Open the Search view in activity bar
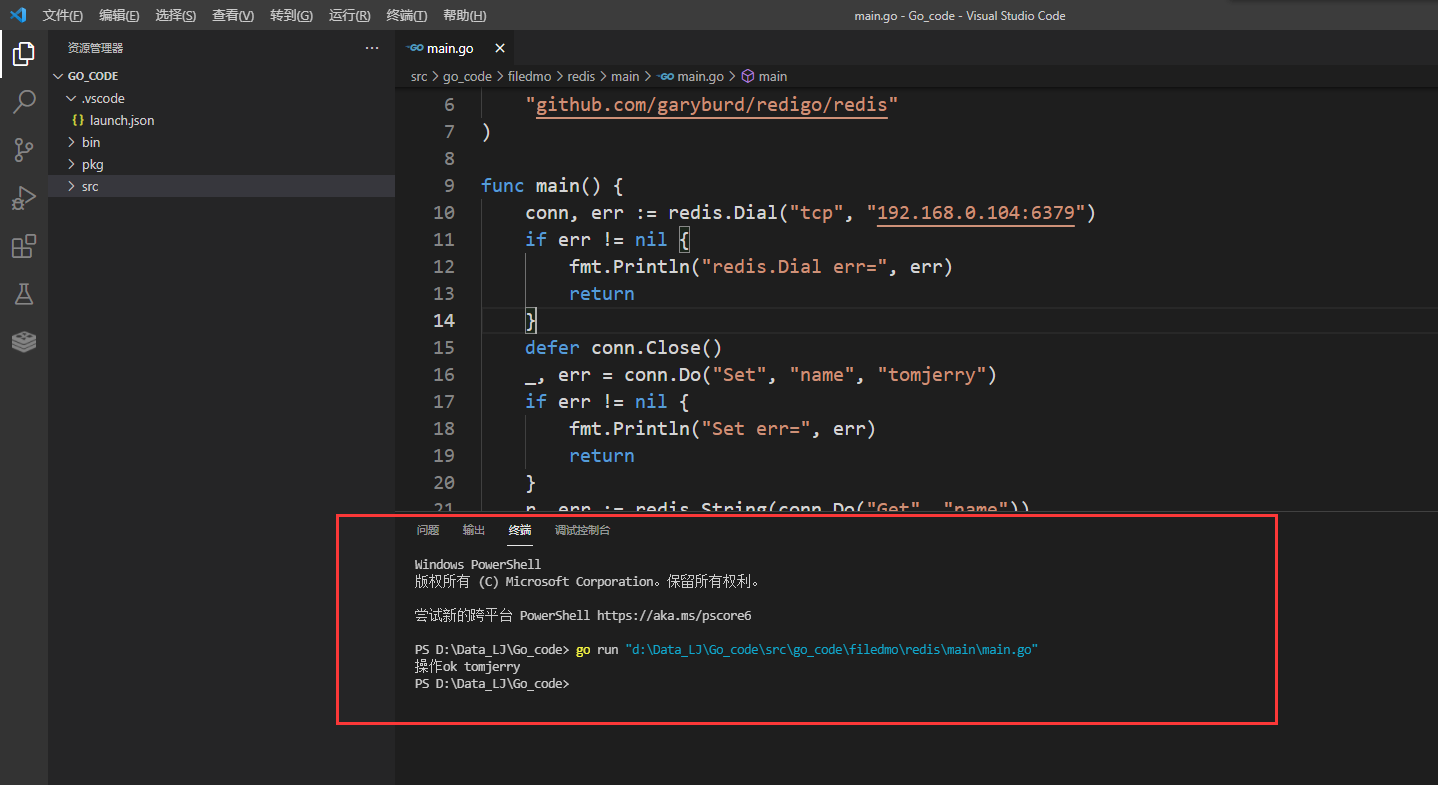Viewport: 1438px width, 785px height. 24,102
